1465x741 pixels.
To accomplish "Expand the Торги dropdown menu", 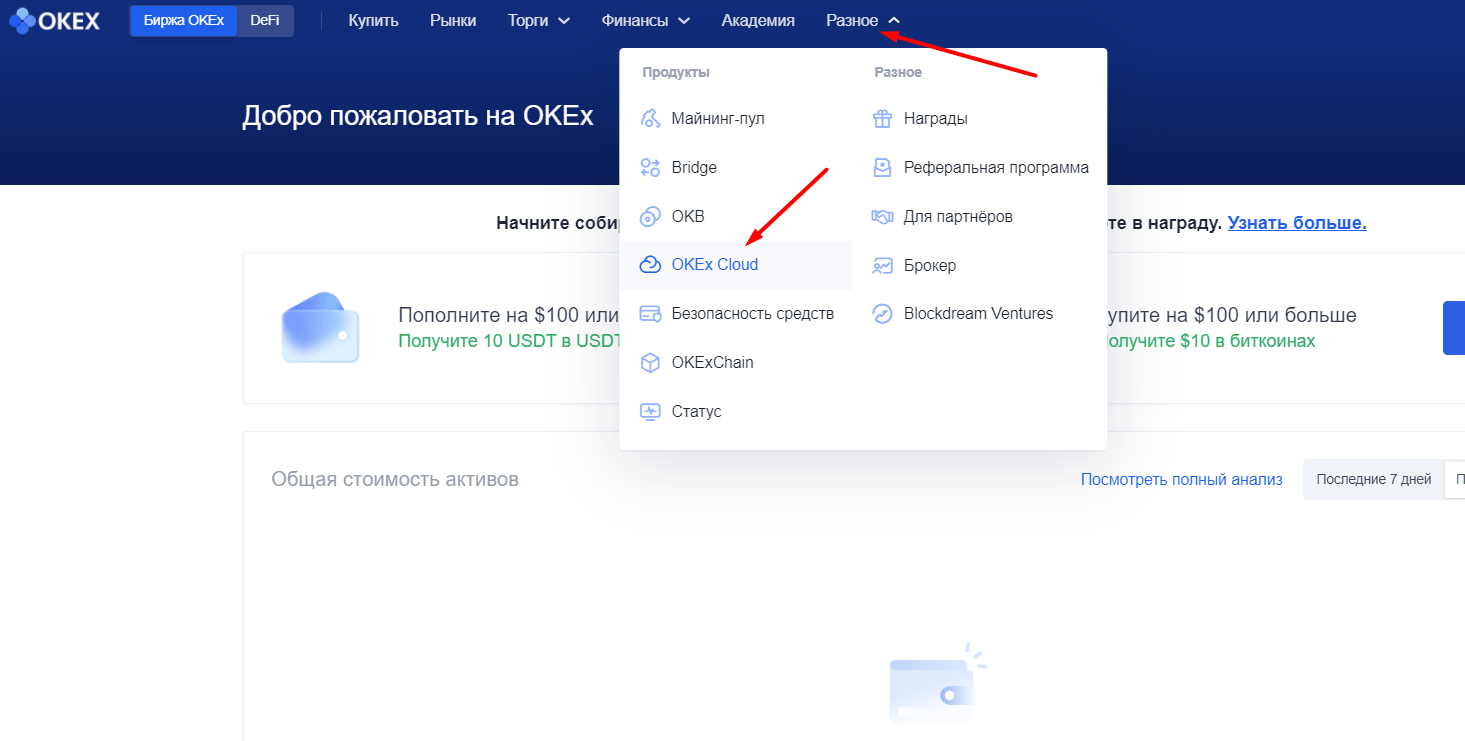I will [x=539, y=20].
